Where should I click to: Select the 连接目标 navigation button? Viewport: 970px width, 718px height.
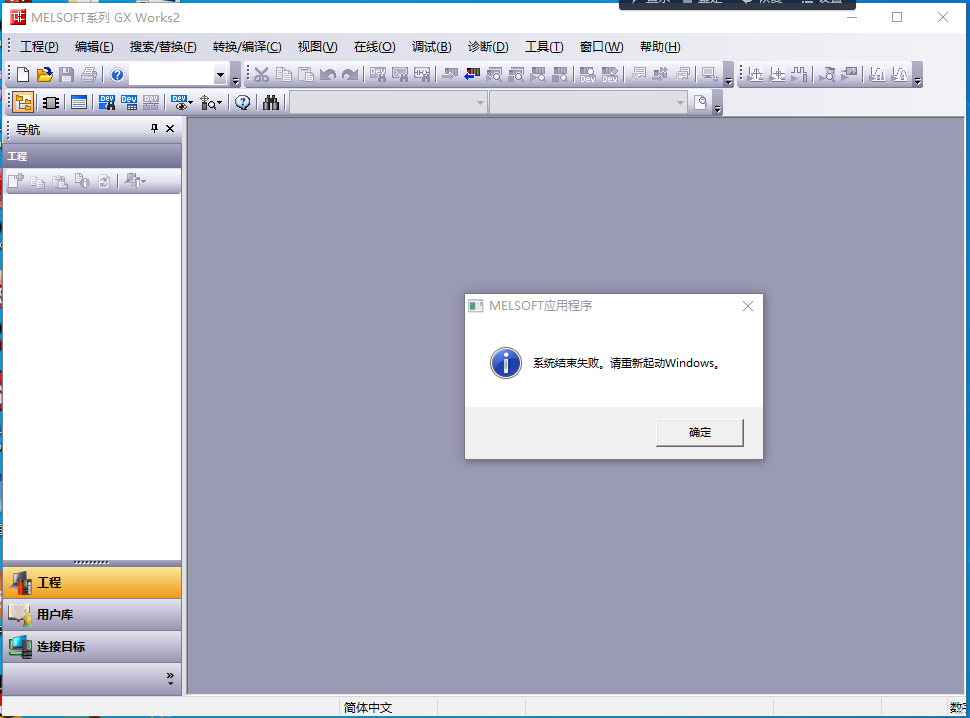[92, 647]
